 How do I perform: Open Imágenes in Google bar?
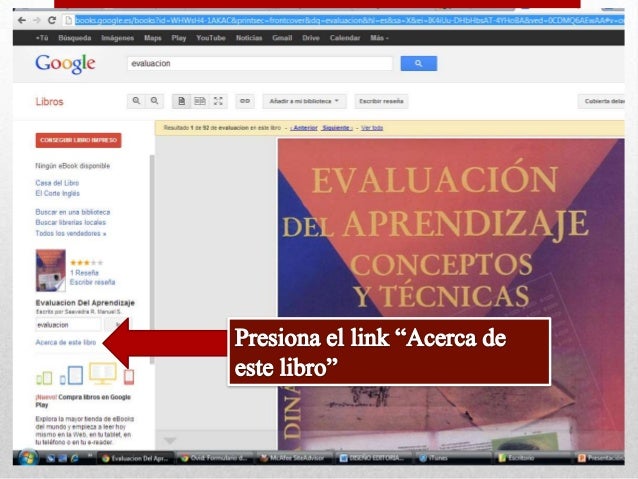click(118, 38)
